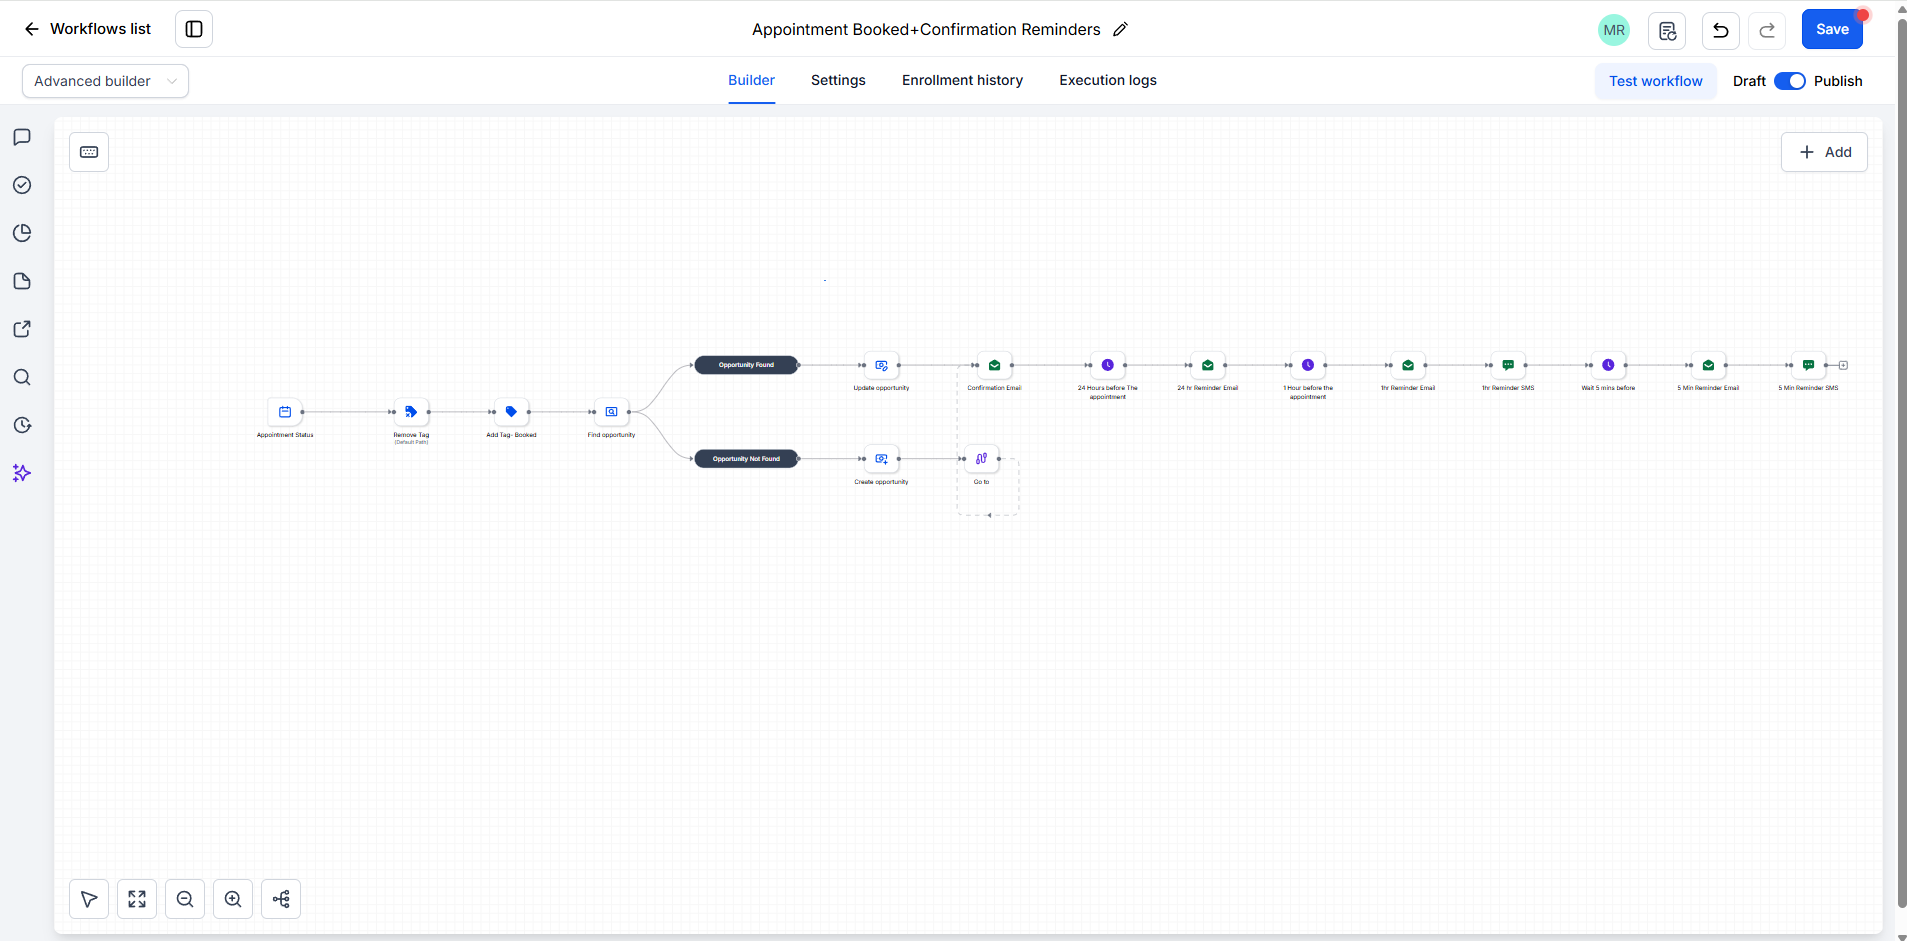
Task: Select the Confirmation Email node
Action: click(x=994, y=365)
